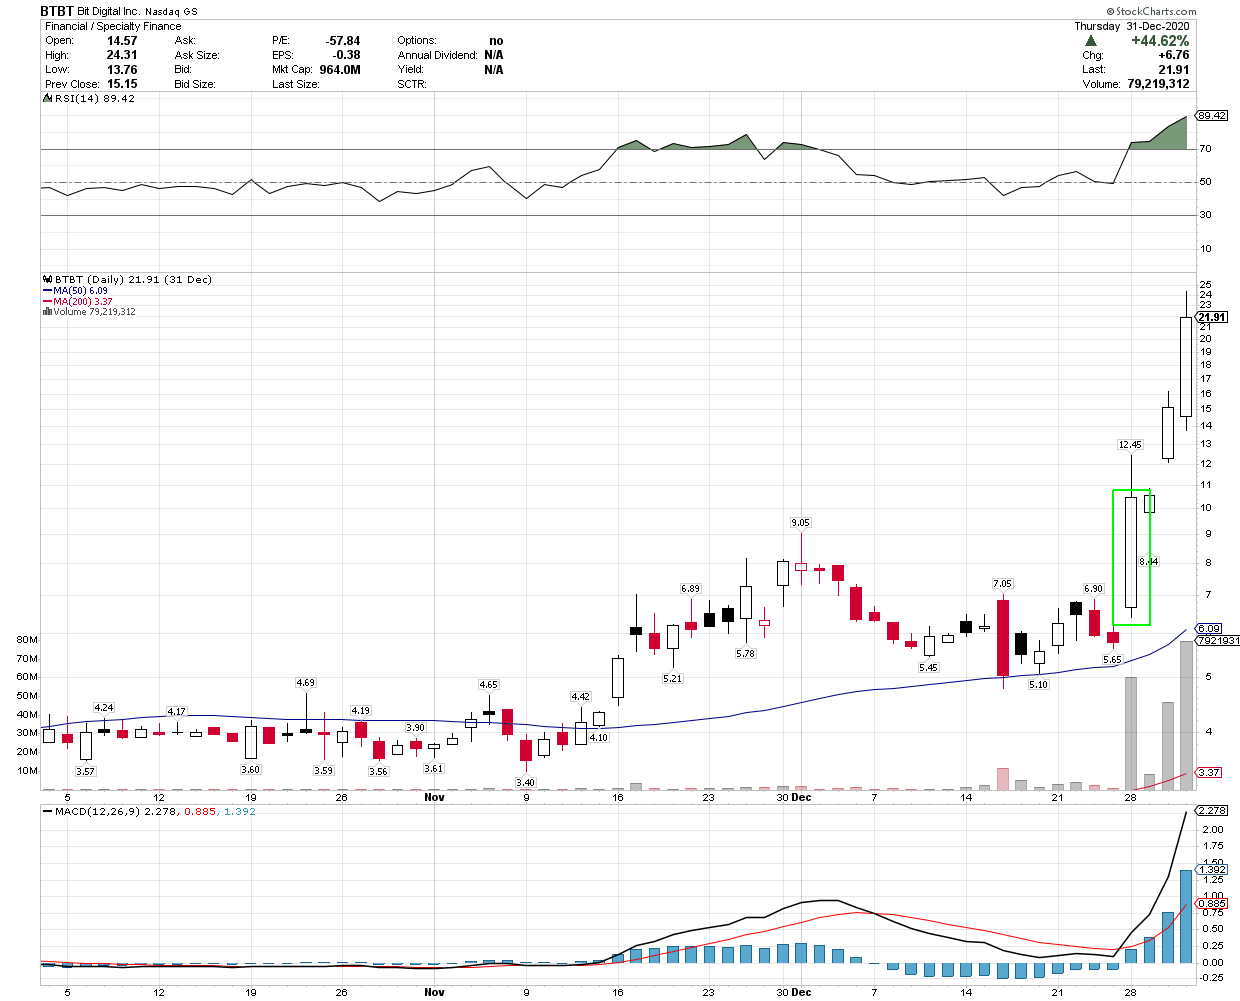Select the blue MA(50) line swatch
The image size is (1240, 1001).
click(48, 291)
